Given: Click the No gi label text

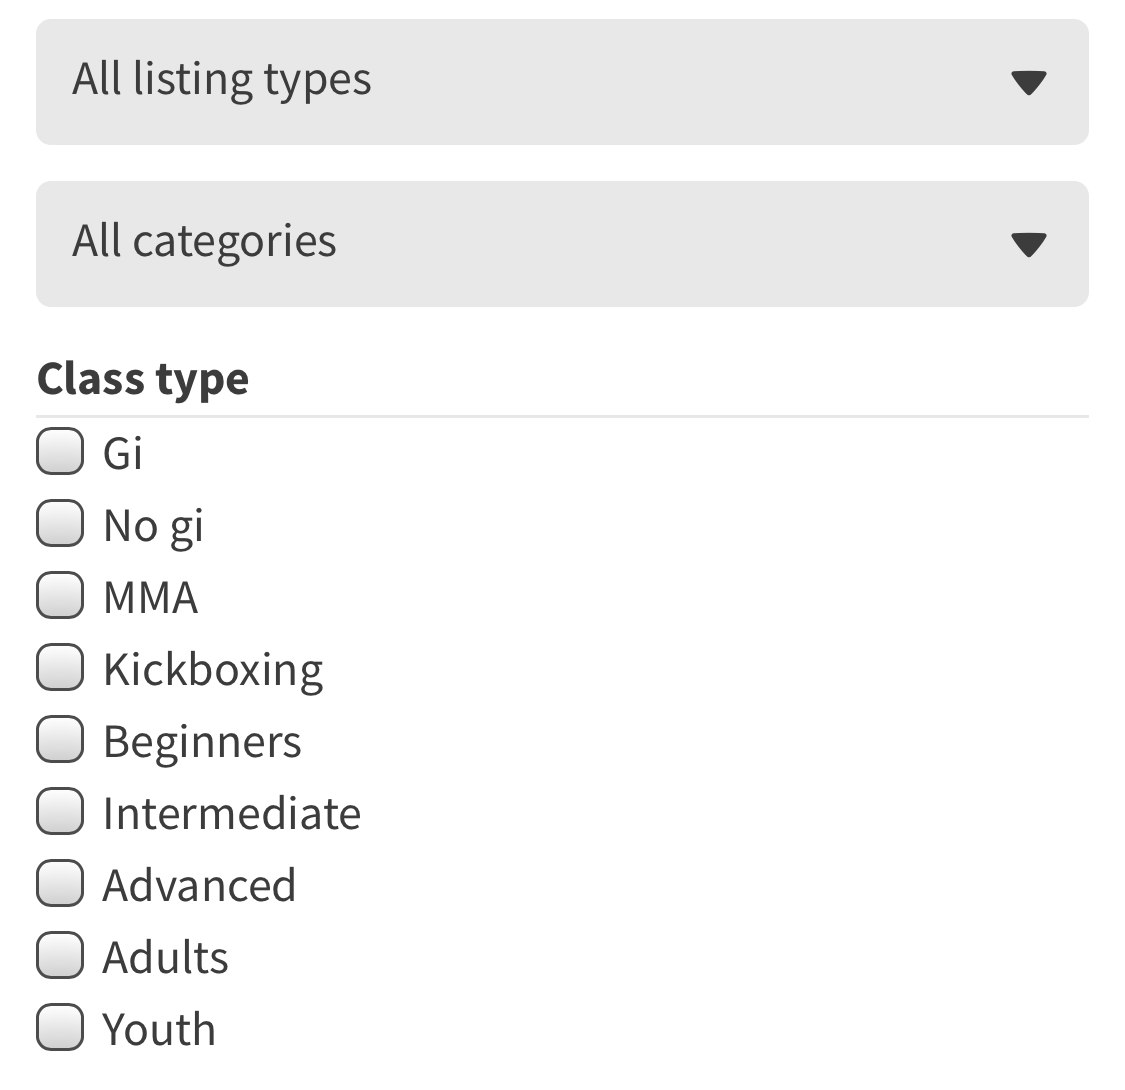Looking at the screenshot, I should click(x=153, y=526).
